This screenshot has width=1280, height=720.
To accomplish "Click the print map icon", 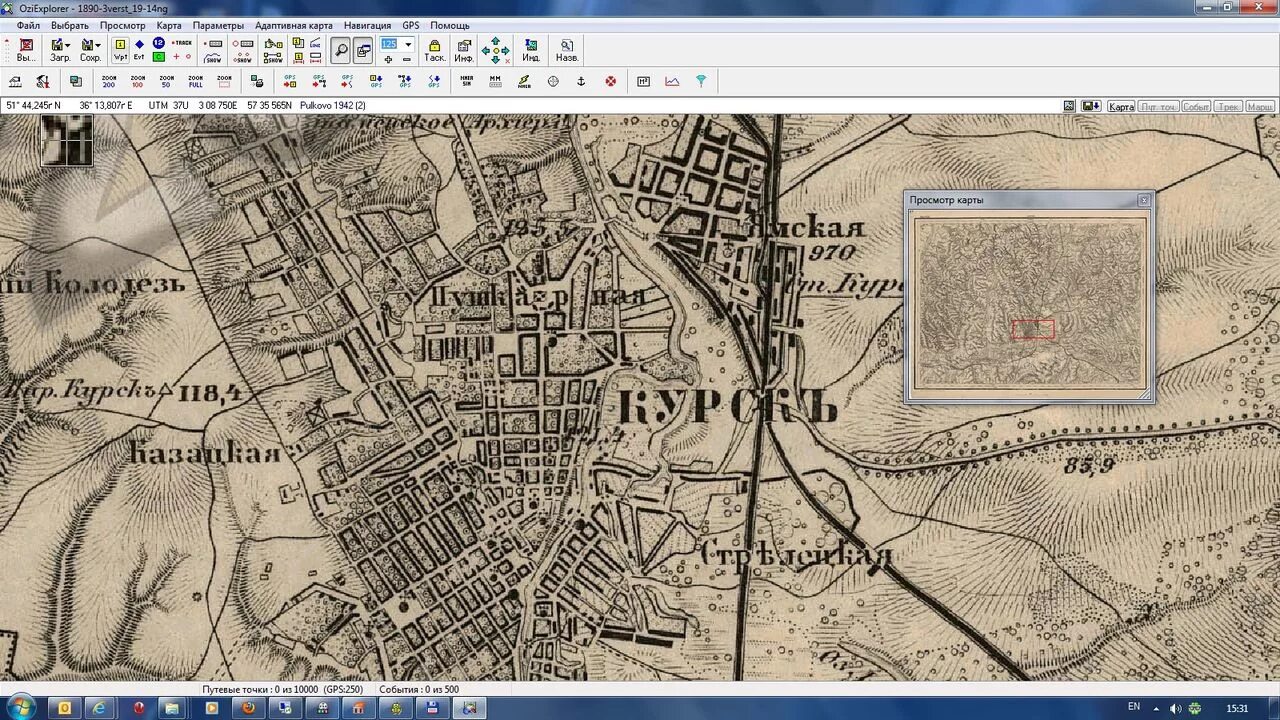I will [x=257, y=81].
